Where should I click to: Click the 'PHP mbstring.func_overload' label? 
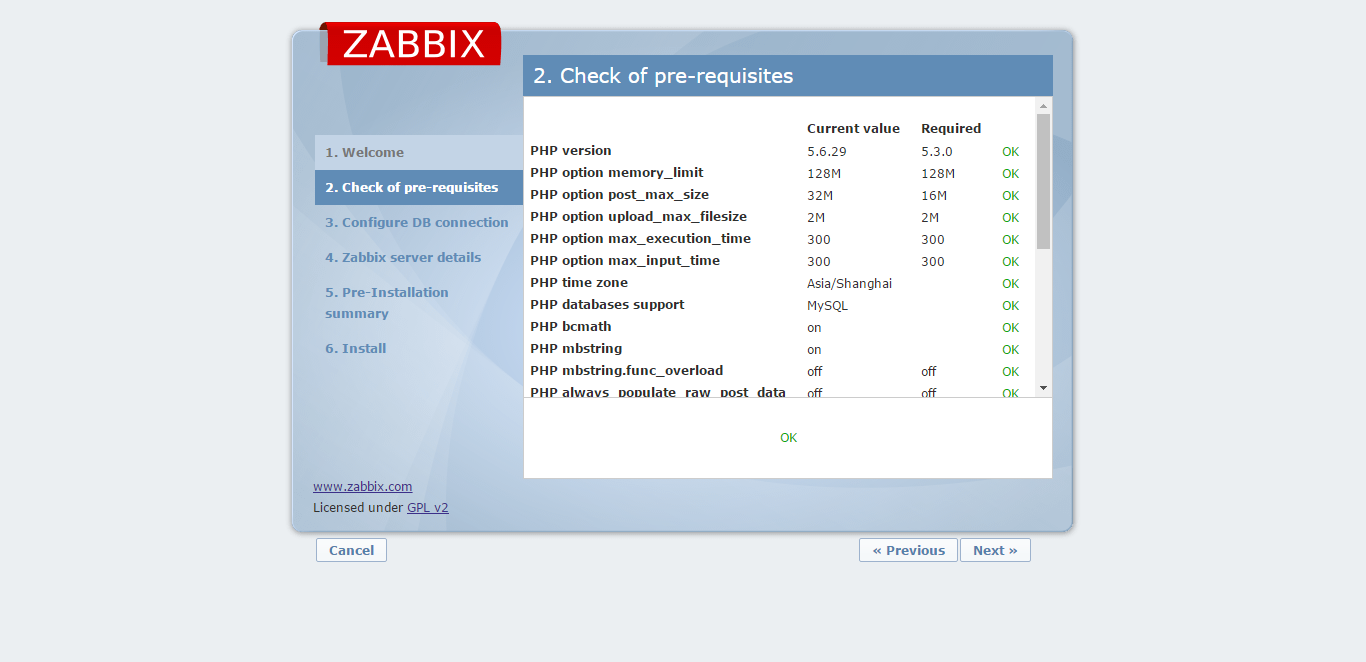(x=626, y=370)
